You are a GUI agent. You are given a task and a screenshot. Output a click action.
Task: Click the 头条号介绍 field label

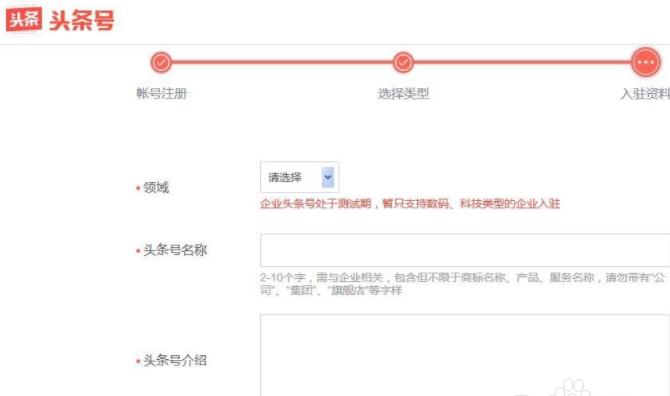point(175,360)
